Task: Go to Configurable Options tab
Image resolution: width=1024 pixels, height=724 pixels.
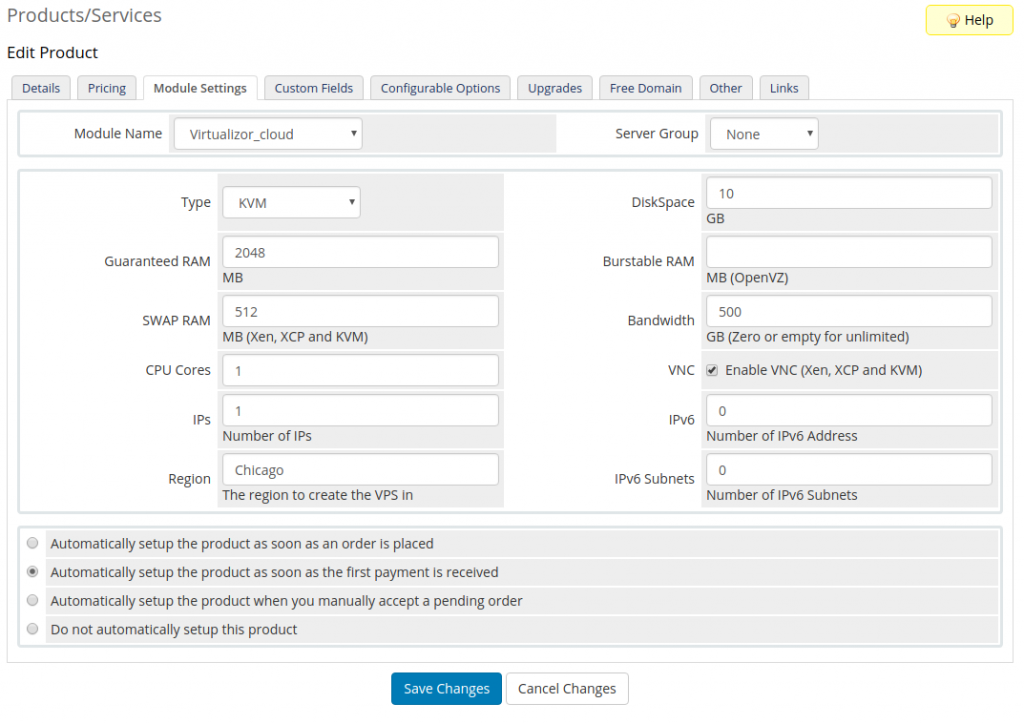Action: pos(440,88)
